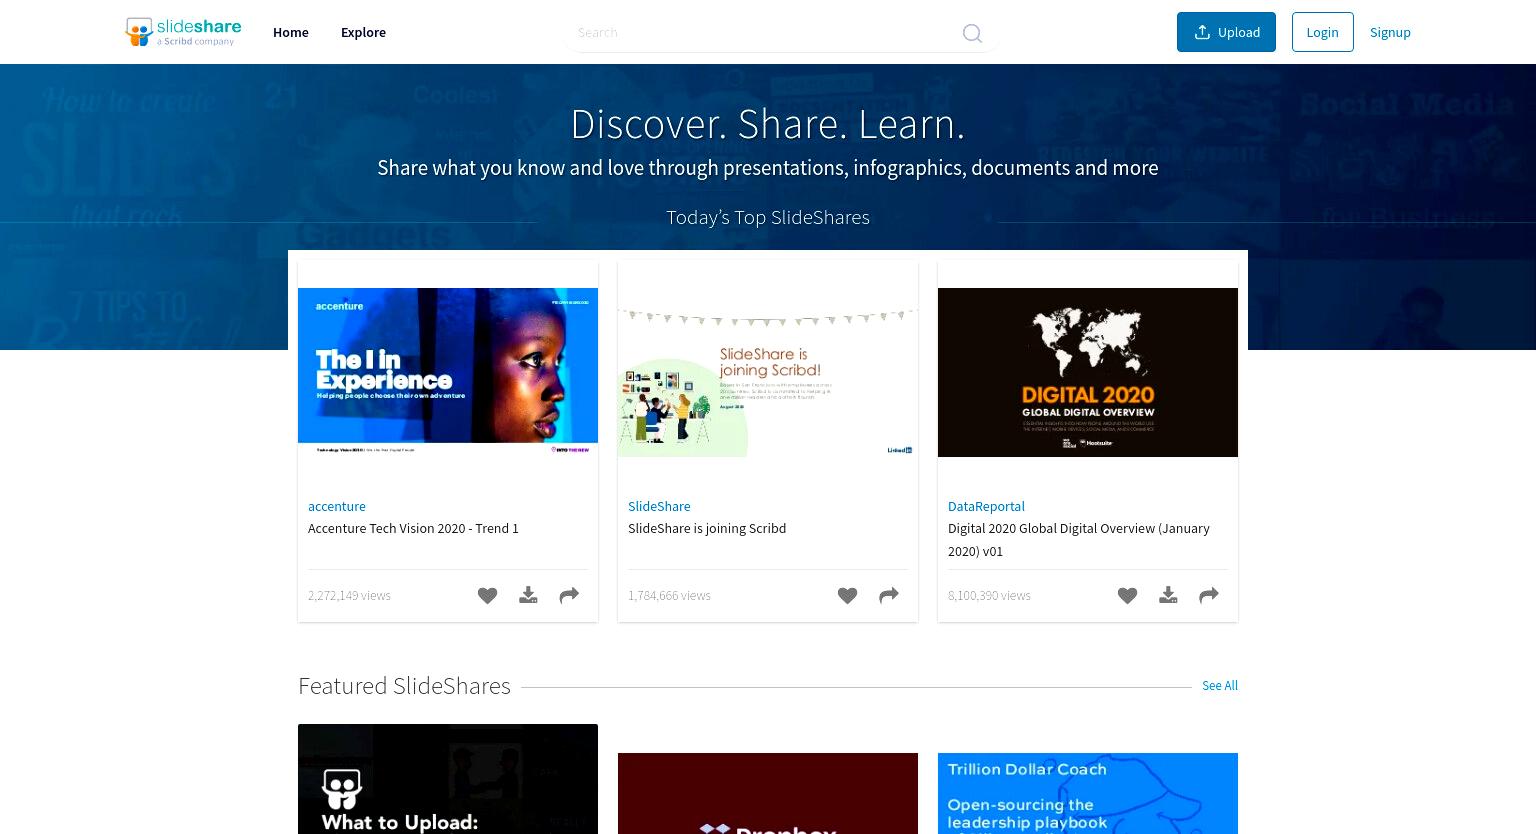The height and width of the screenshot is (834, 1536).
Task: Download the Accenture Tech Vision 2020 slideshow
Action: pos(528,596)
